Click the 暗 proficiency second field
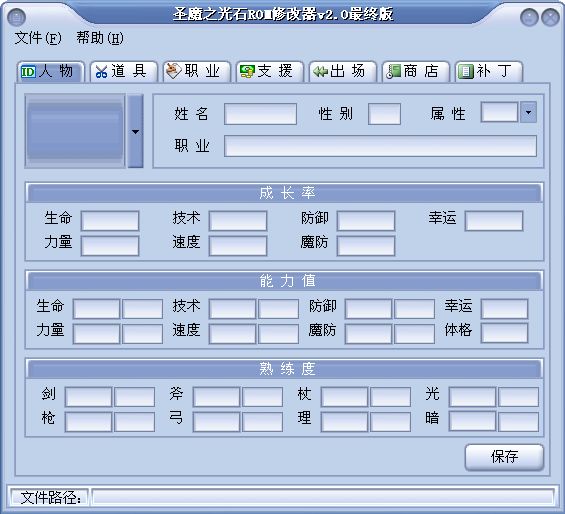 pos(519,422)
